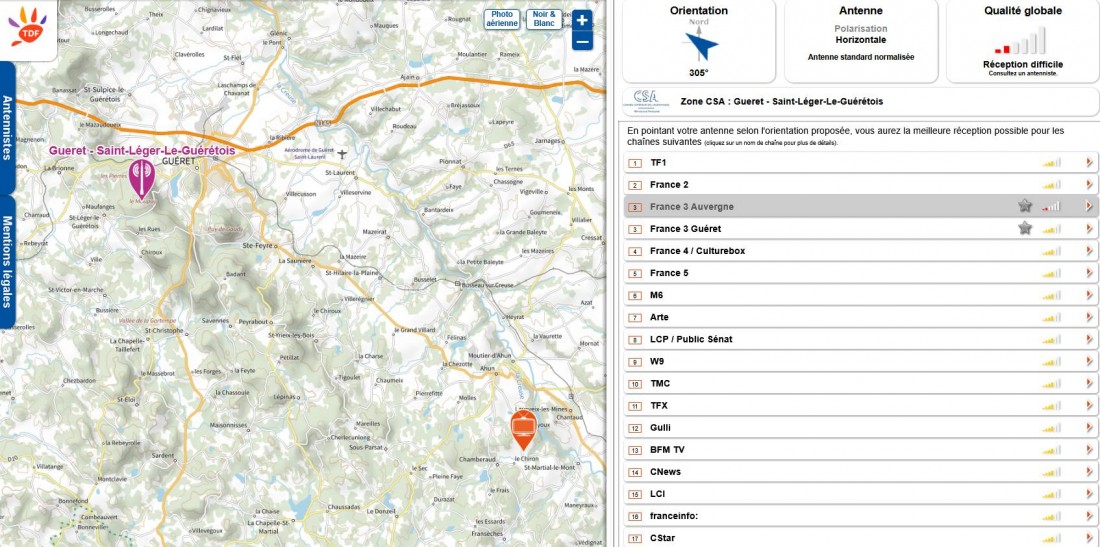Click the blue orientation arrow compass

[700, 46]
